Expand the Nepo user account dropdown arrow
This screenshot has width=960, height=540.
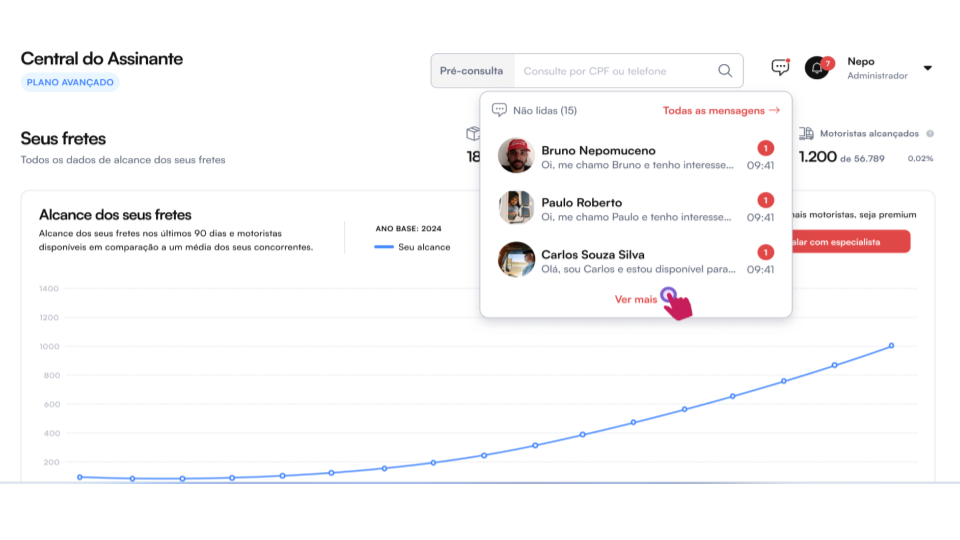[927, 68]
